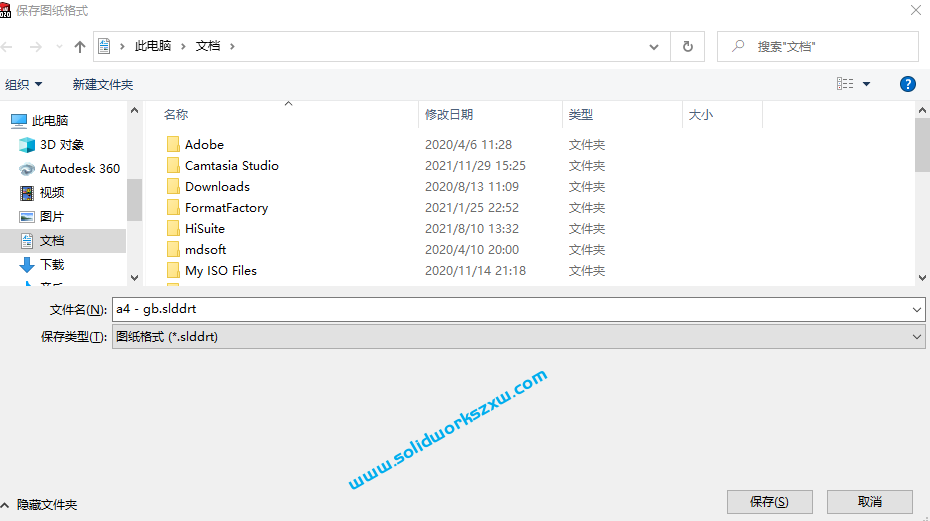Change view layout icon
Screen dimensions: 930x521
(845, 84)
